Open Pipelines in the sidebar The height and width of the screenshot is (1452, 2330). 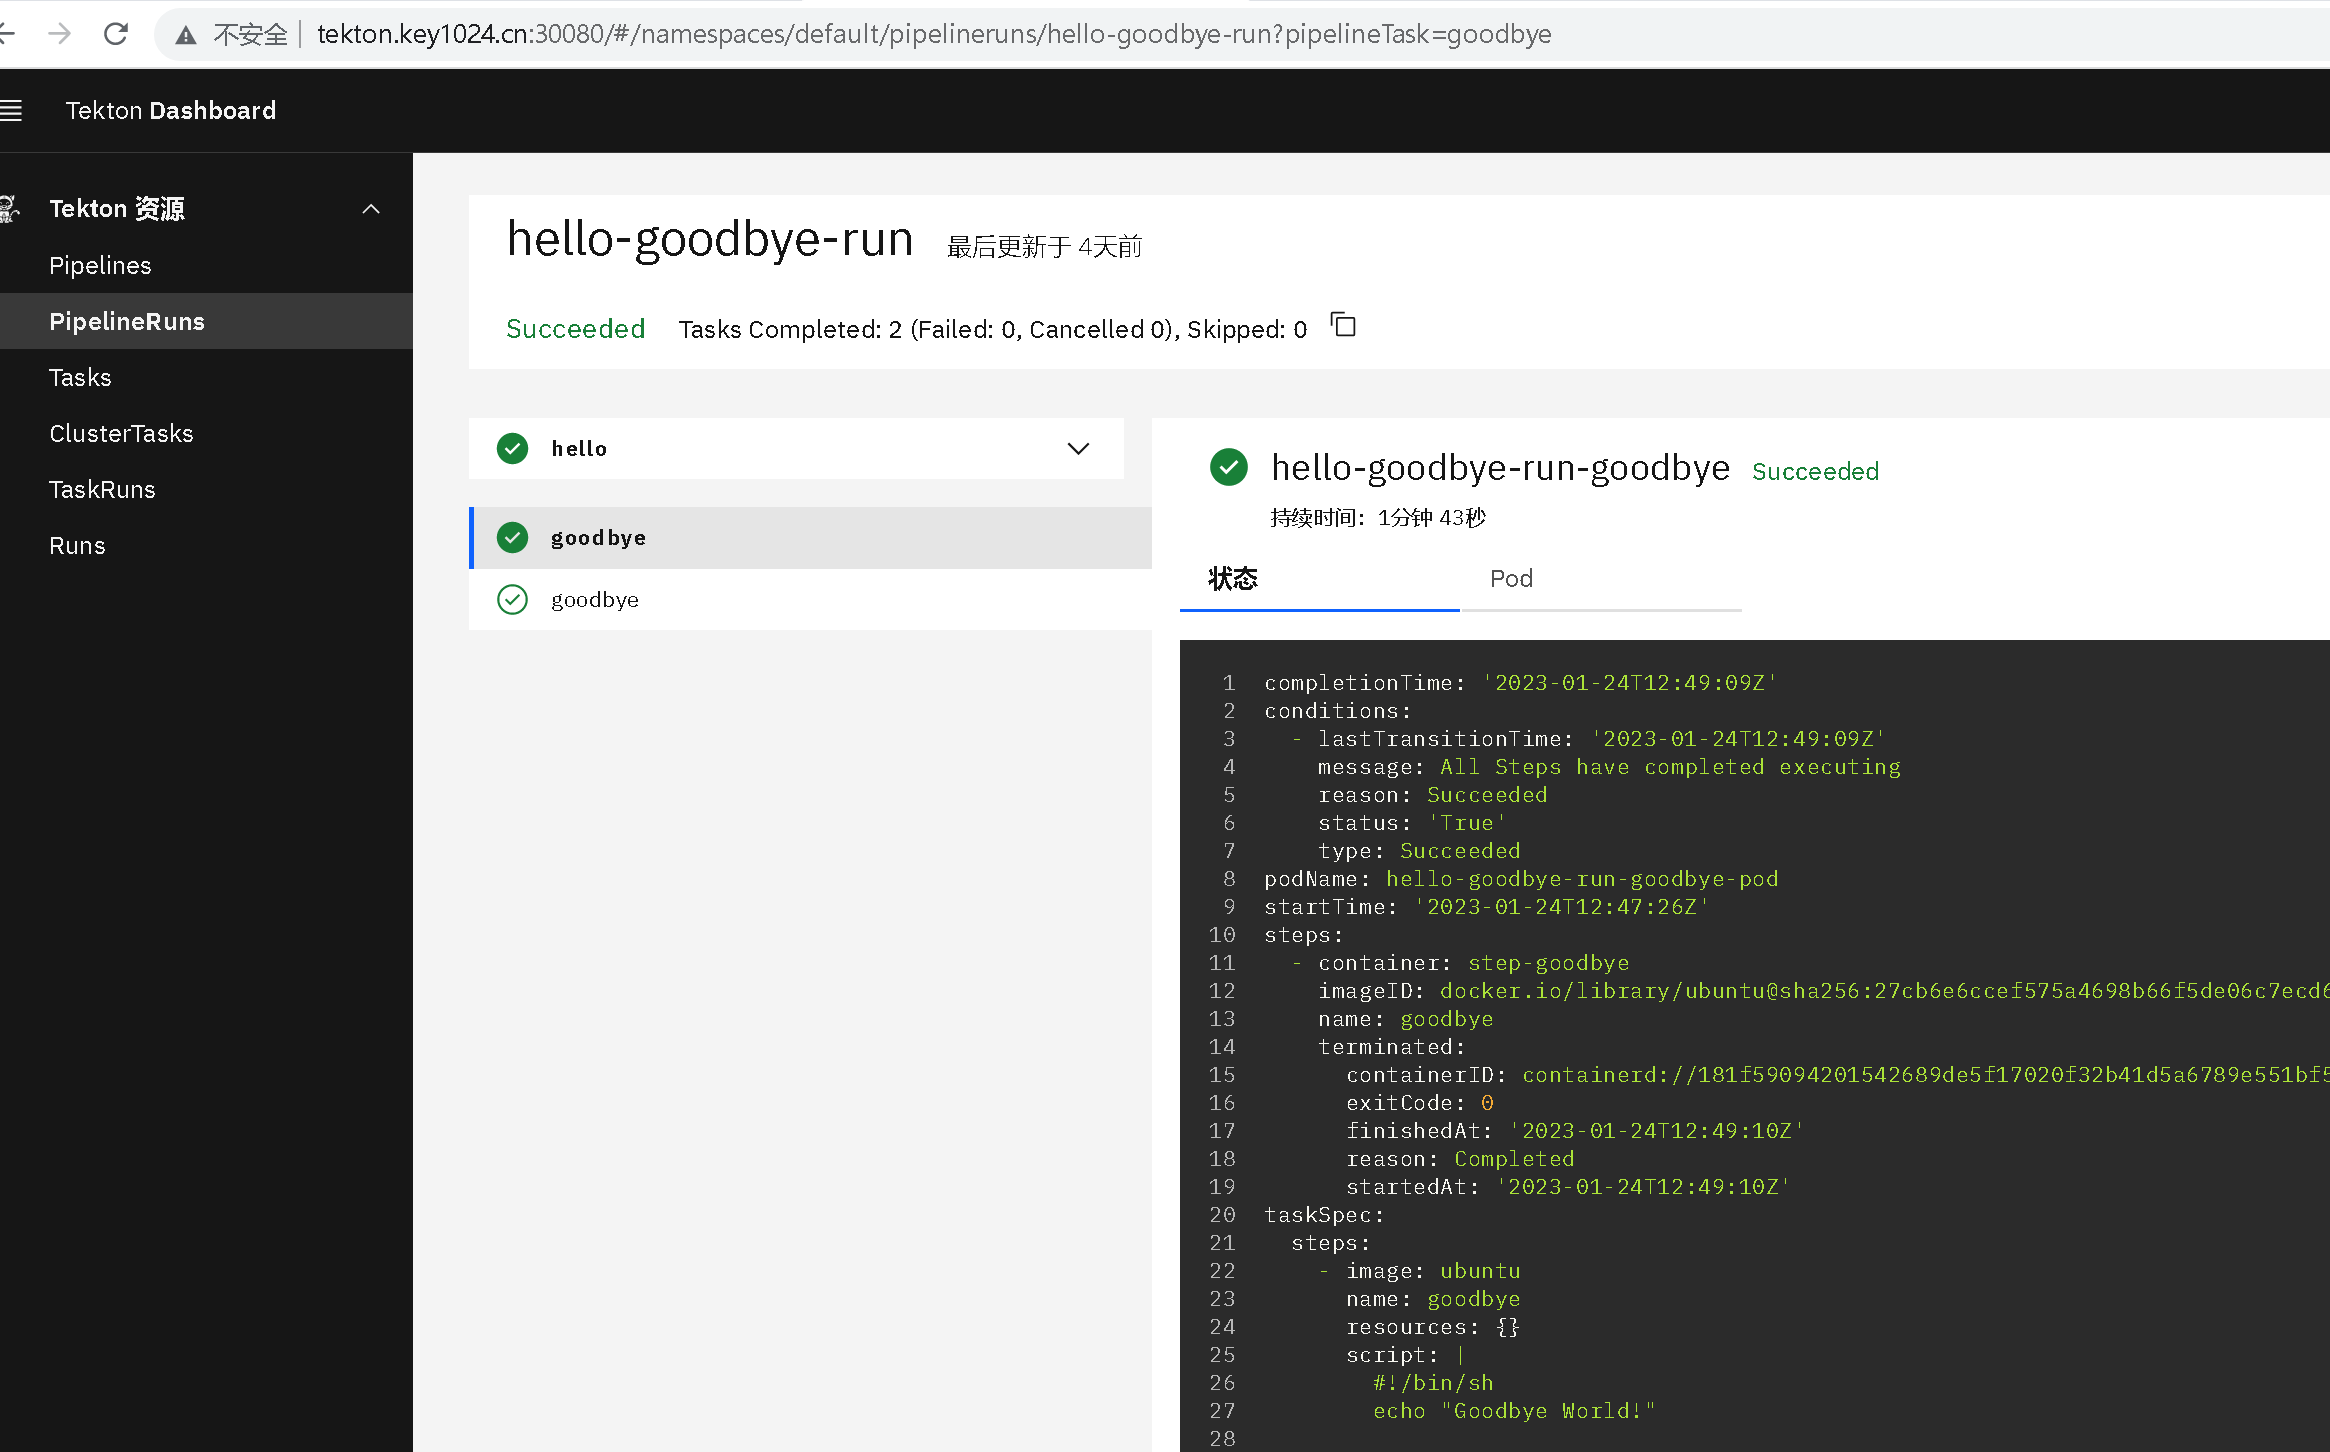[x=206, y=265]
